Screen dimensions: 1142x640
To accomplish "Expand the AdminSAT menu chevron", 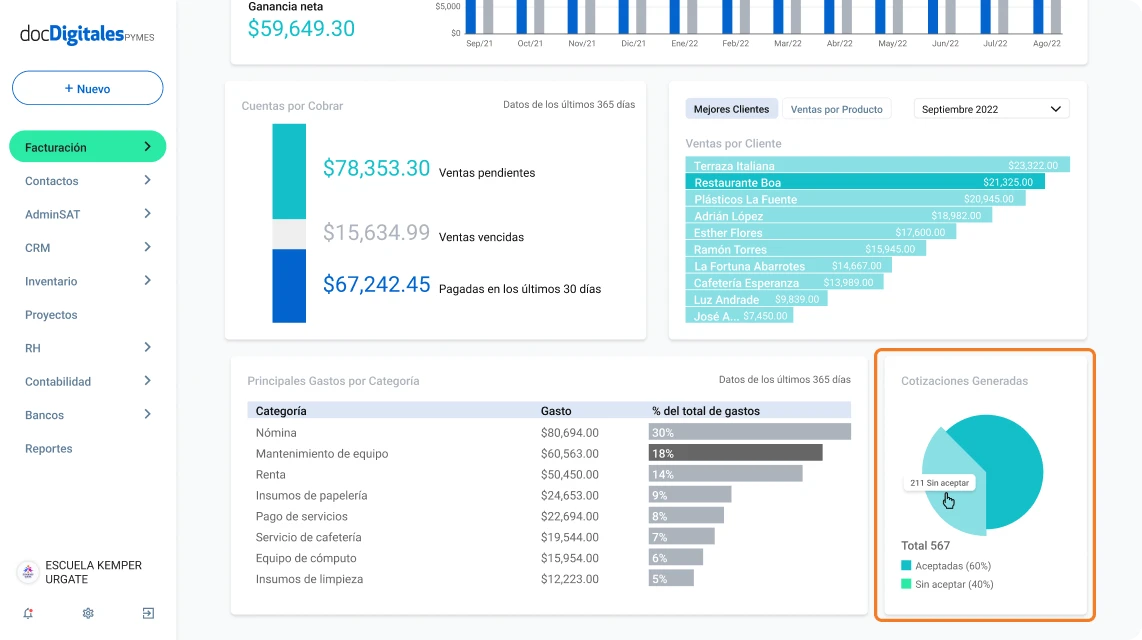I will click(147, 213).
